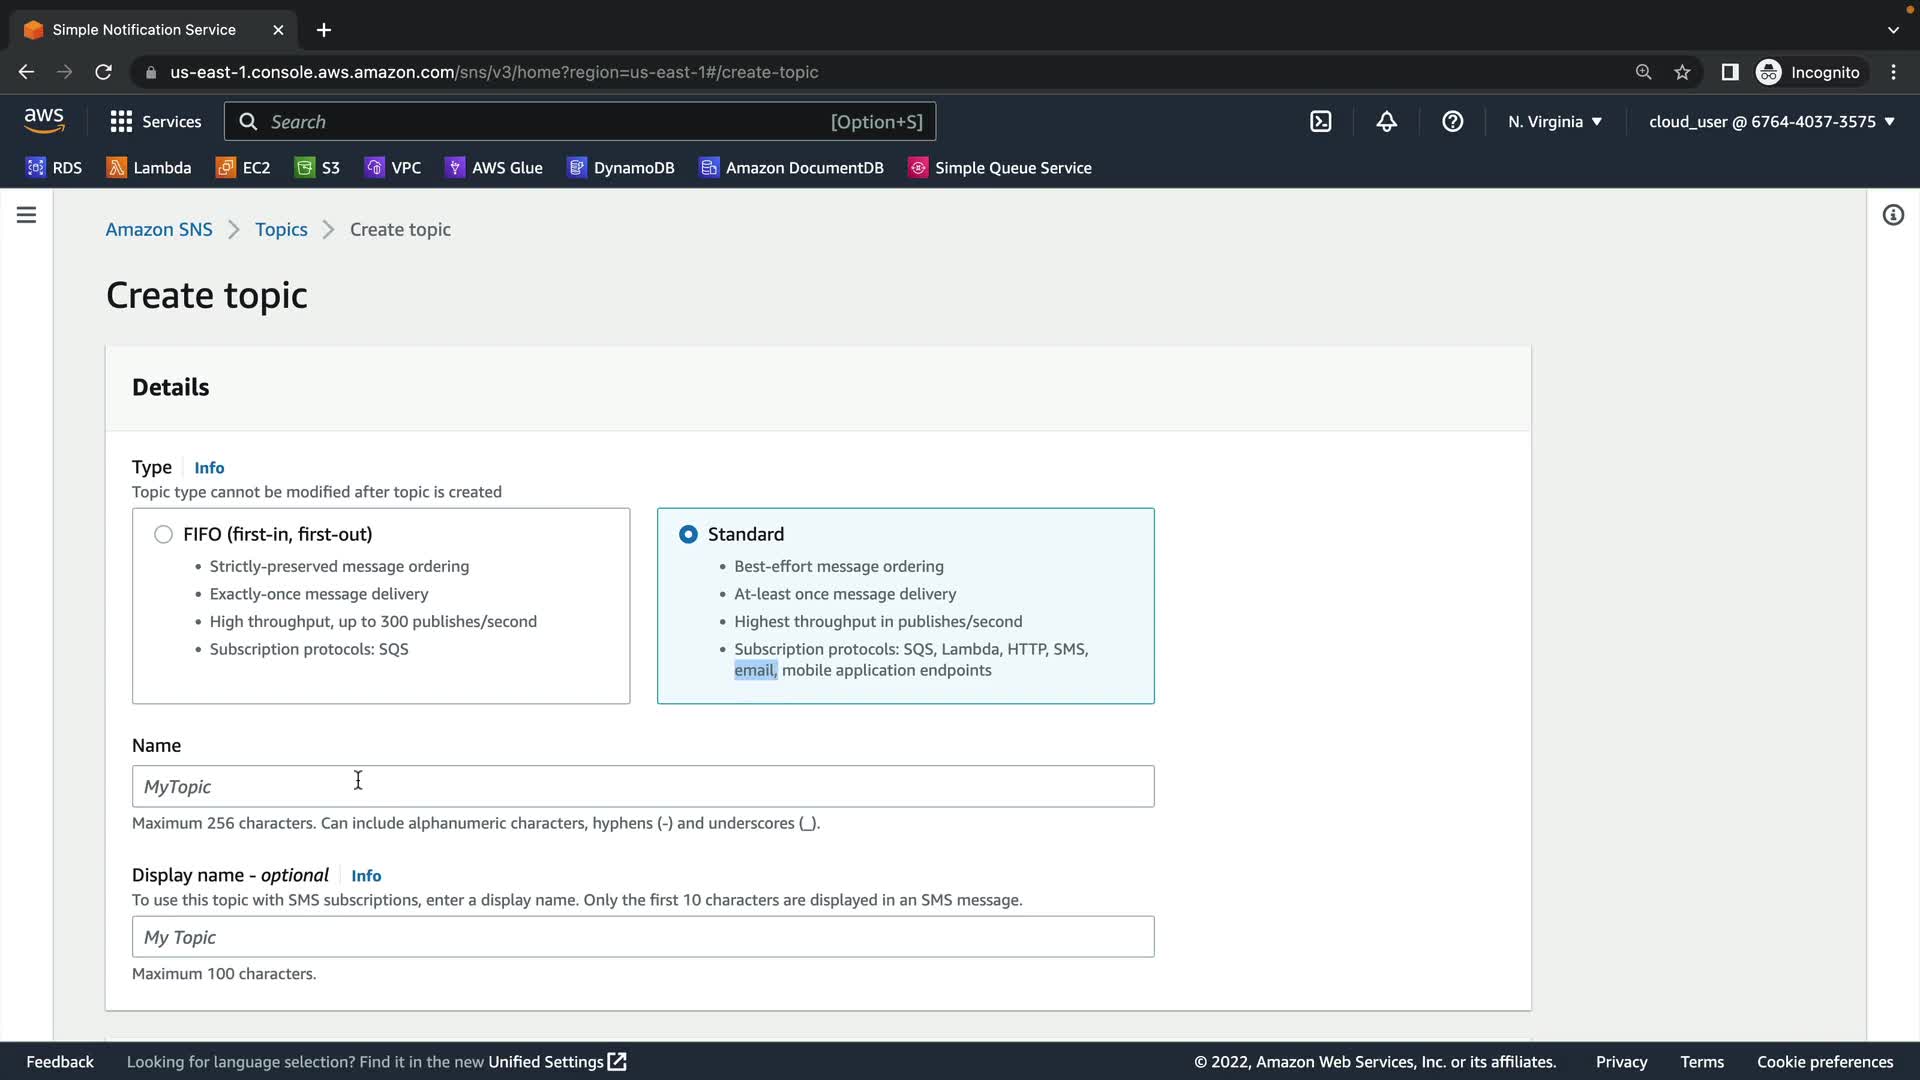Open Chrome tab search dropdown arrow
This screenshot has height=1080, width=1920.
click(1893, 30)
